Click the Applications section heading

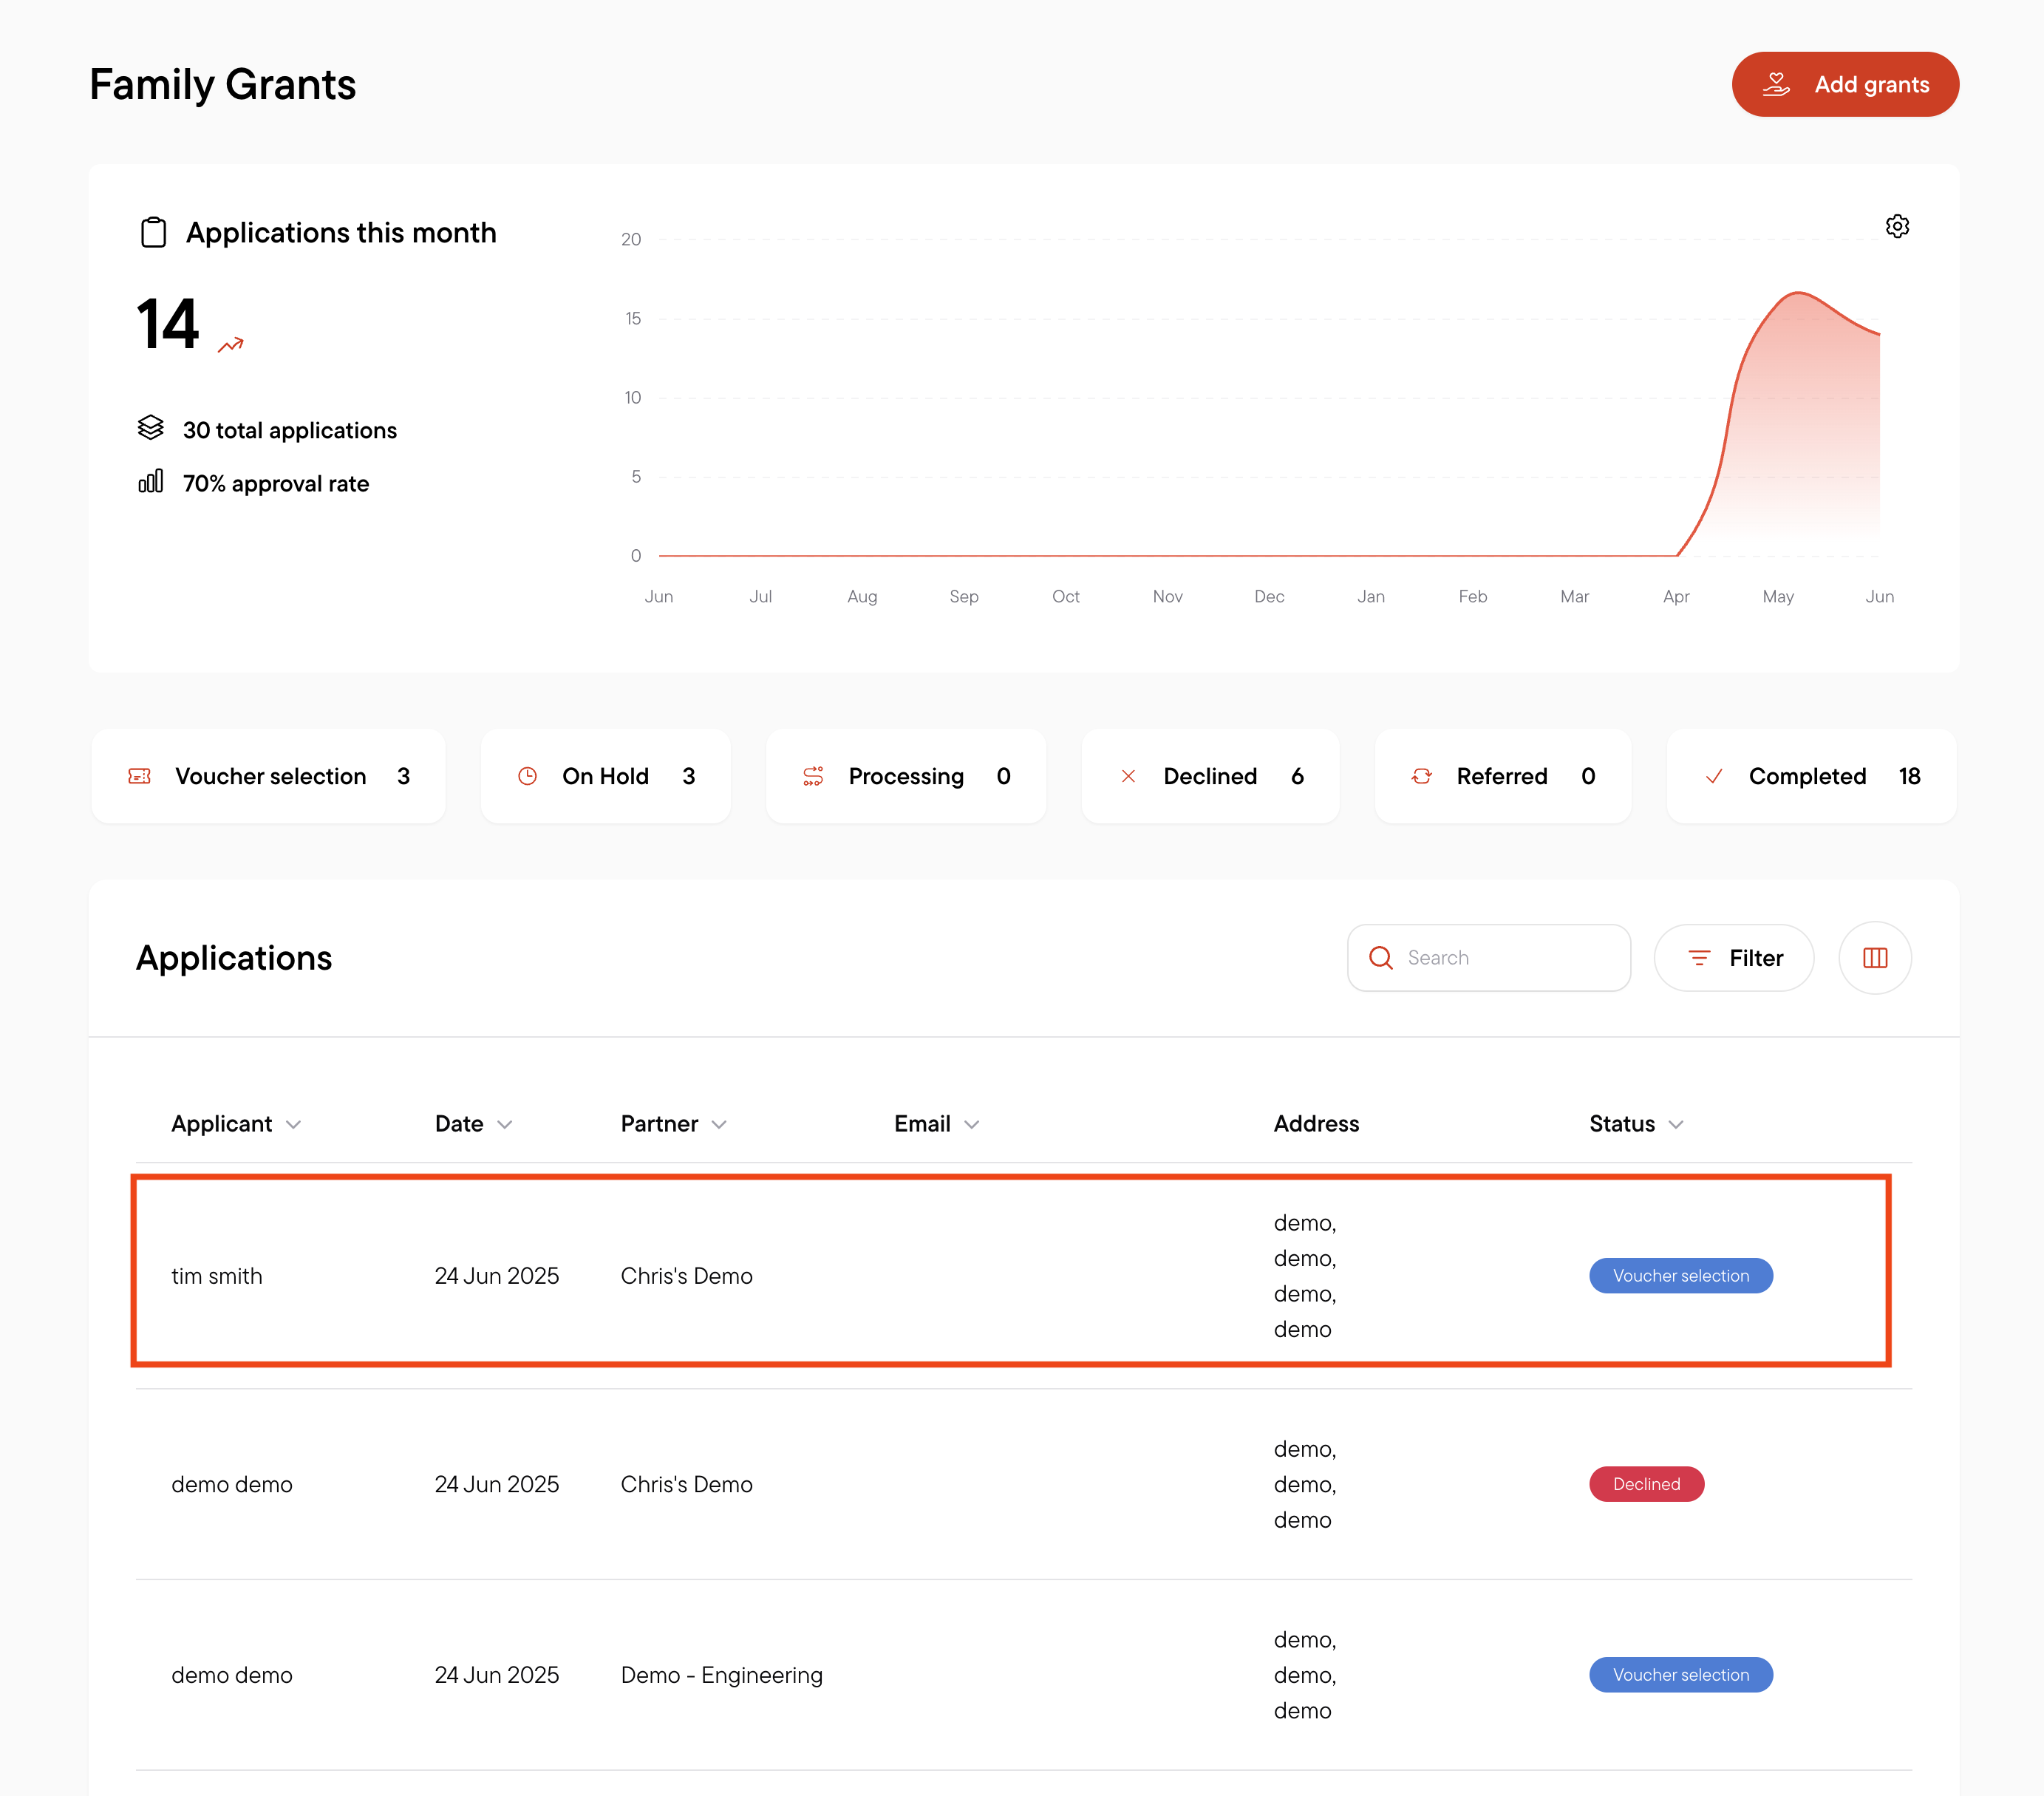[234, 958]
